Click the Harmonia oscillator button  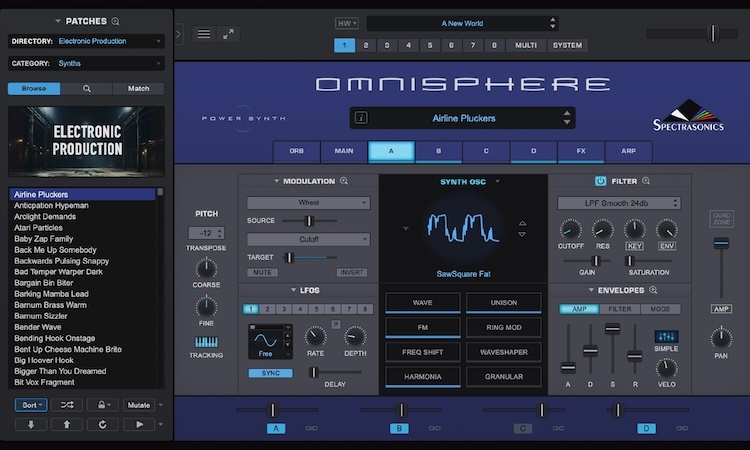point(421,378)
